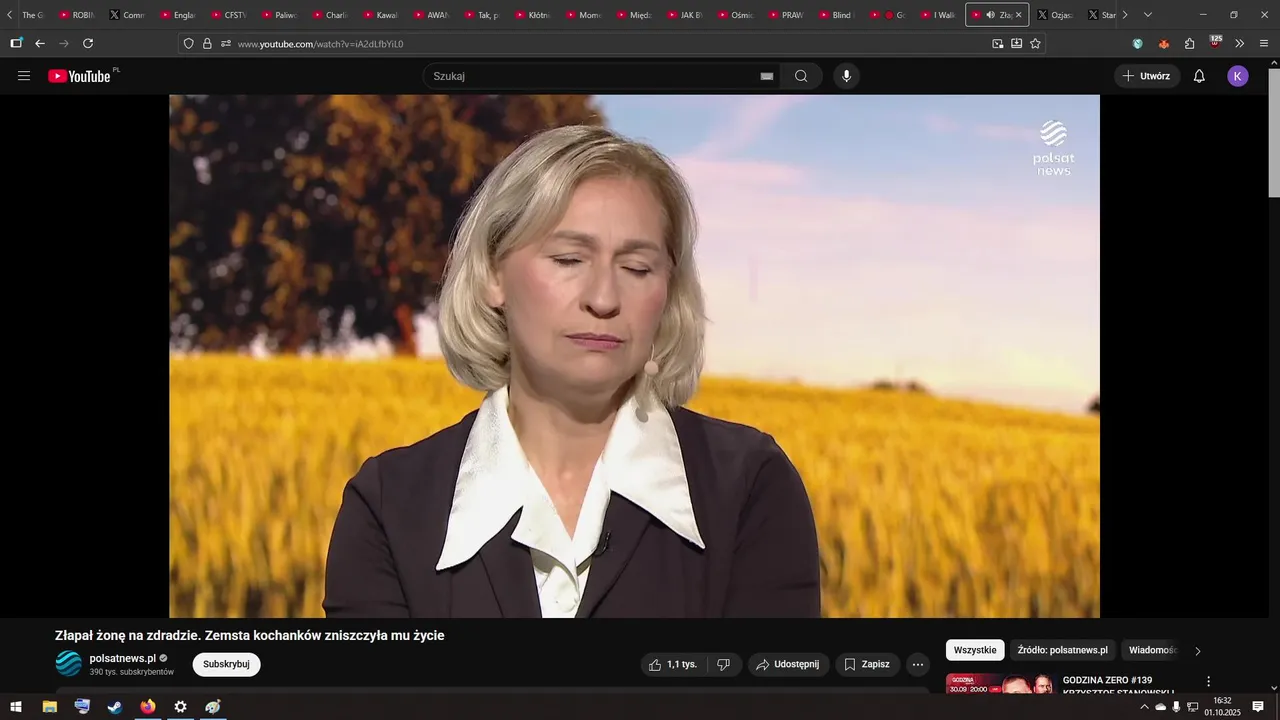This screenshot has height=720, width=1280.
Task: Show more toolbar tools chevron
Action: [x=1240, y=43]
